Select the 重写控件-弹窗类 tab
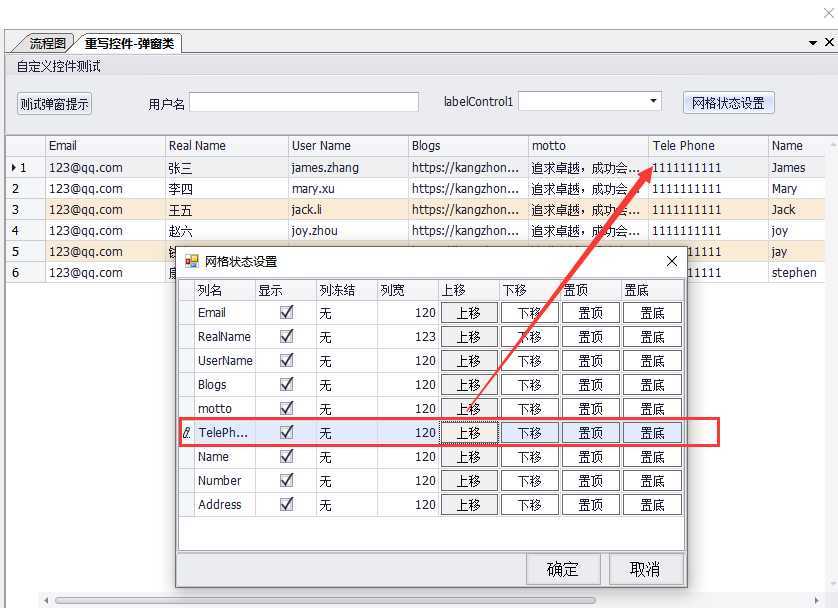 129,43
